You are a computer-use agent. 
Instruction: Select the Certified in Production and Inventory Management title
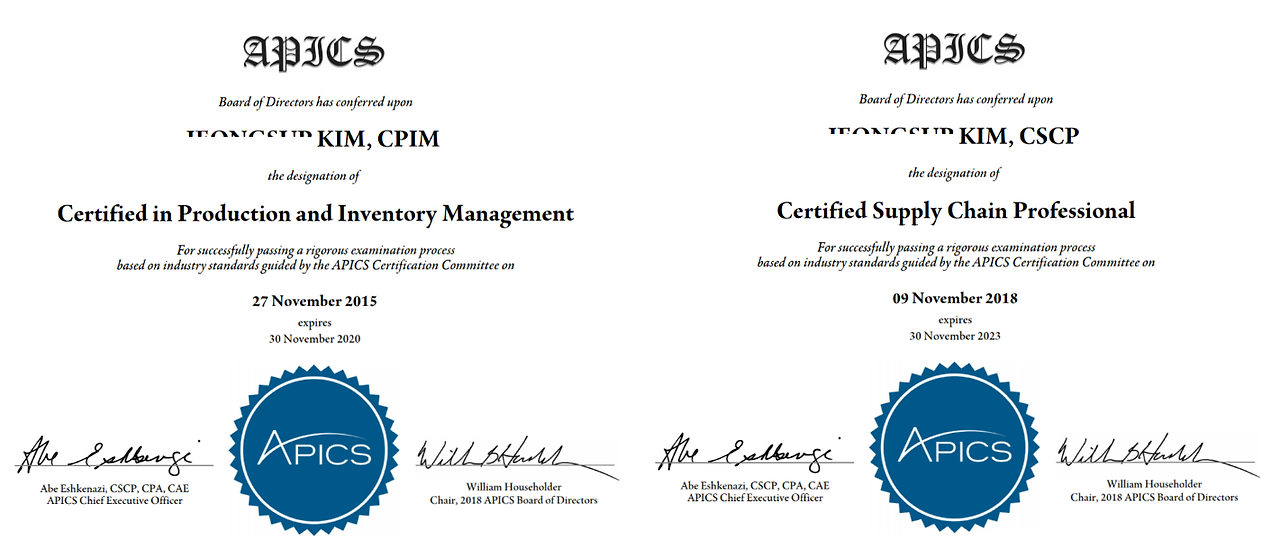(316, 214)
